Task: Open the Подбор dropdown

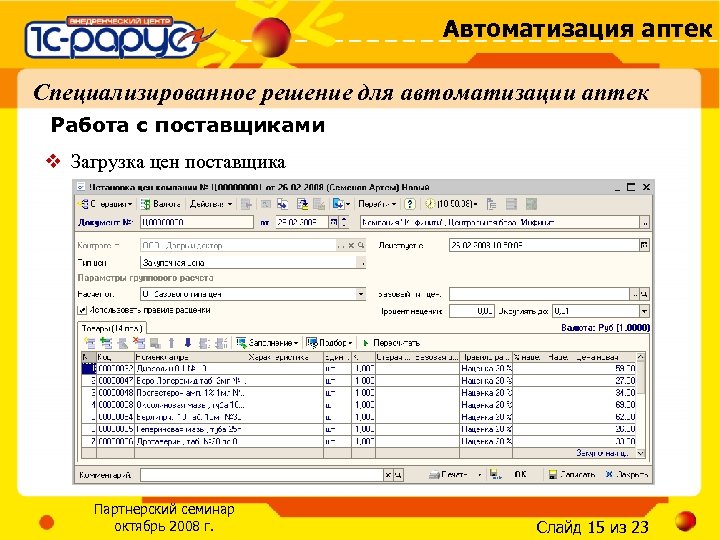Action: (x=329, y=343)
